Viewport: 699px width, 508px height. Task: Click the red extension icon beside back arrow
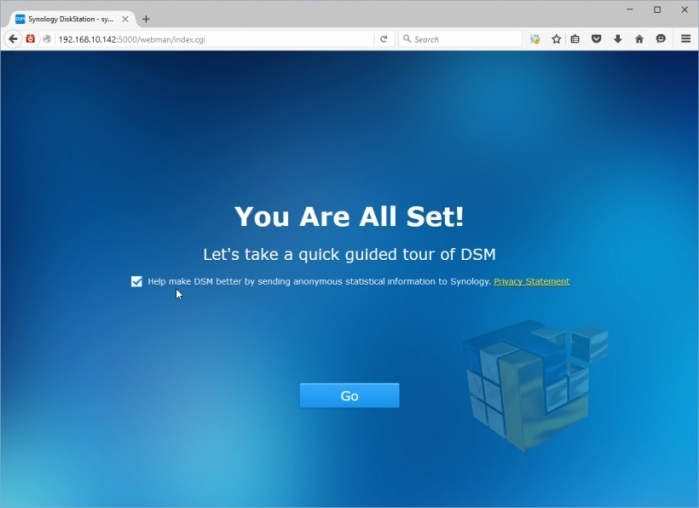tap(30, 39)
